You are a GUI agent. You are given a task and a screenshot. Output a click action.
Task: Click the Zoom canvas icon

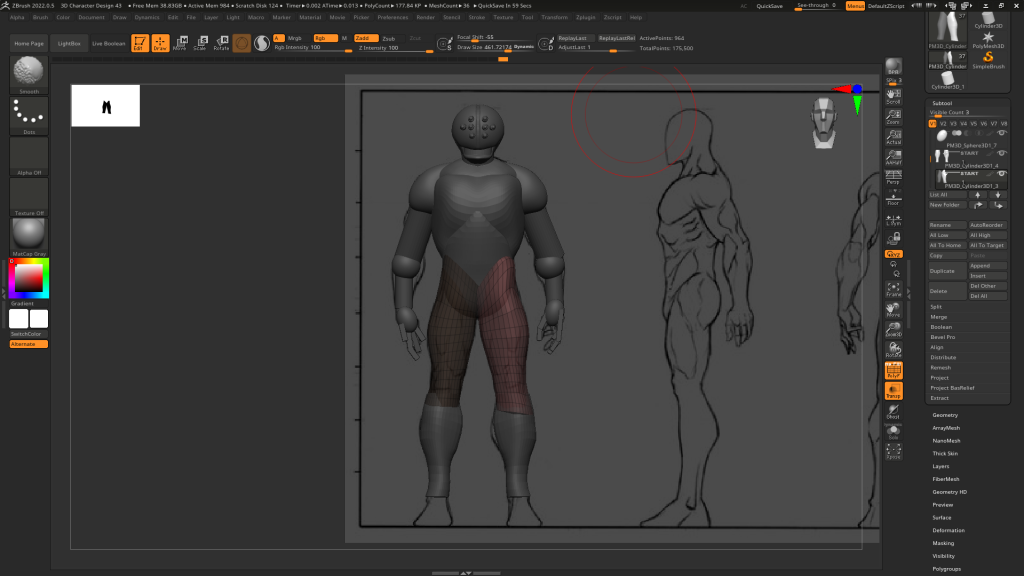[893, 118]
